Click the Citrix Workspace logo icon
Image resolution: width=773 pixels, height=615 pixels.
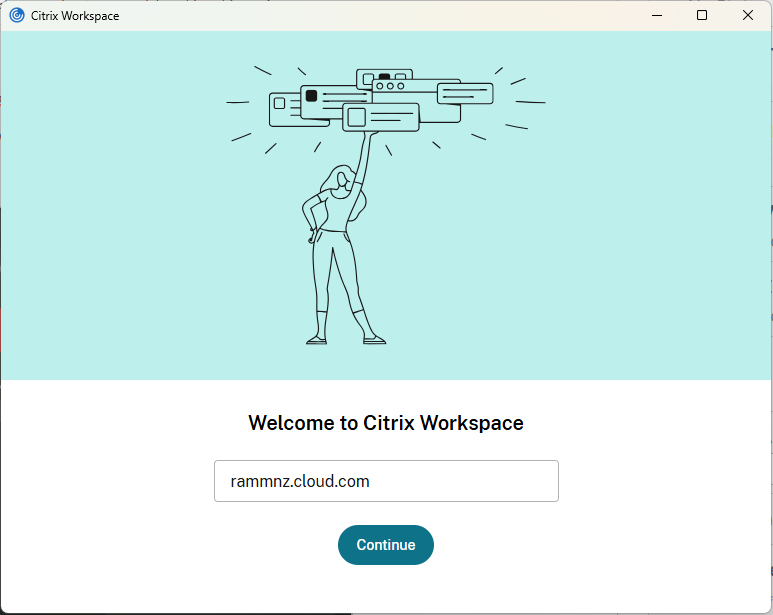tap(17, 16)
